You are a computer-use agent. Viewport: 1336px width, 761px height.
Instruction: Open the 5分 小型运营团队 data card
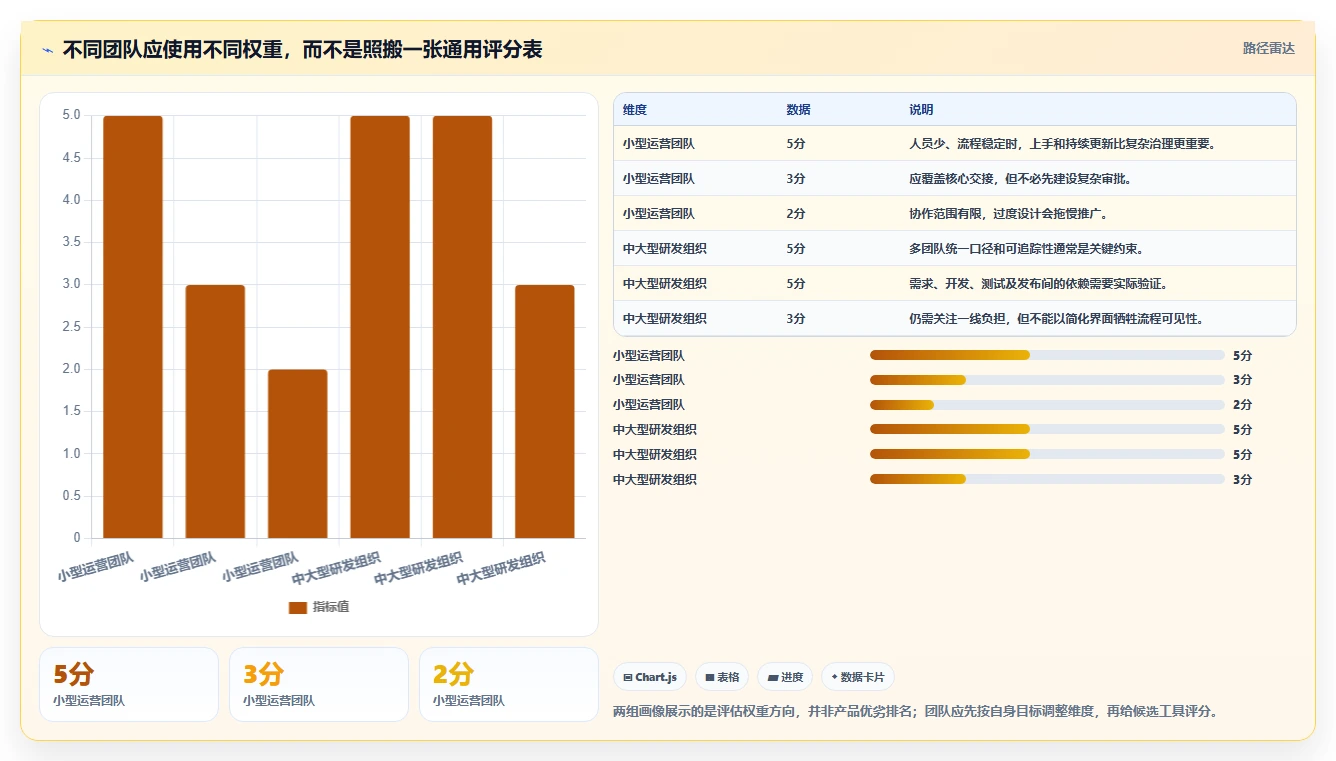pos(128,684)
